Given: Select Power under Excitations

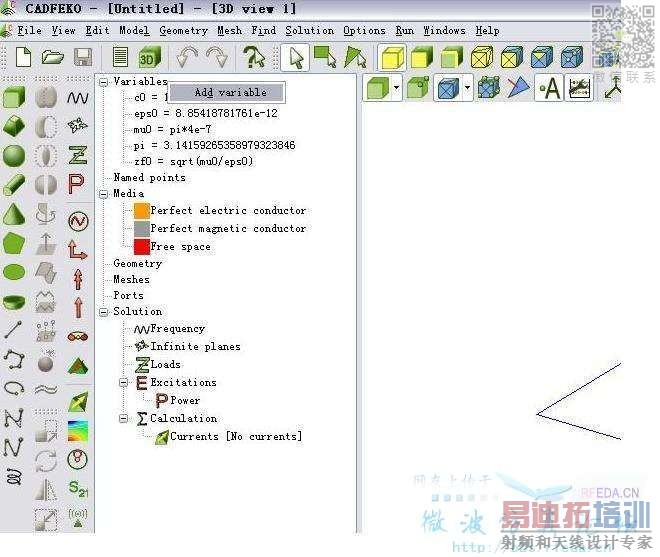Looking at the screenshot, I should pos(185,400).
